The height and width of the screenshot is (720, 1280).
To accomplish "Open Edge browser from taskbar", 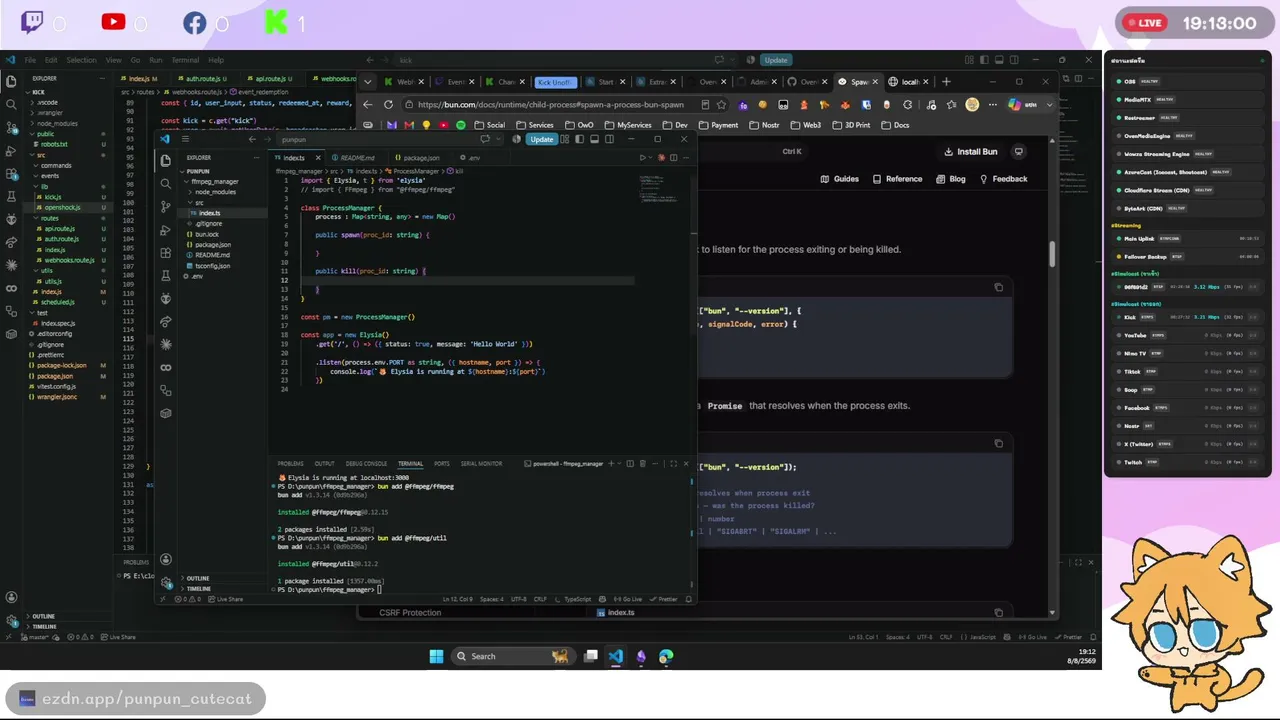I will 666,656.
